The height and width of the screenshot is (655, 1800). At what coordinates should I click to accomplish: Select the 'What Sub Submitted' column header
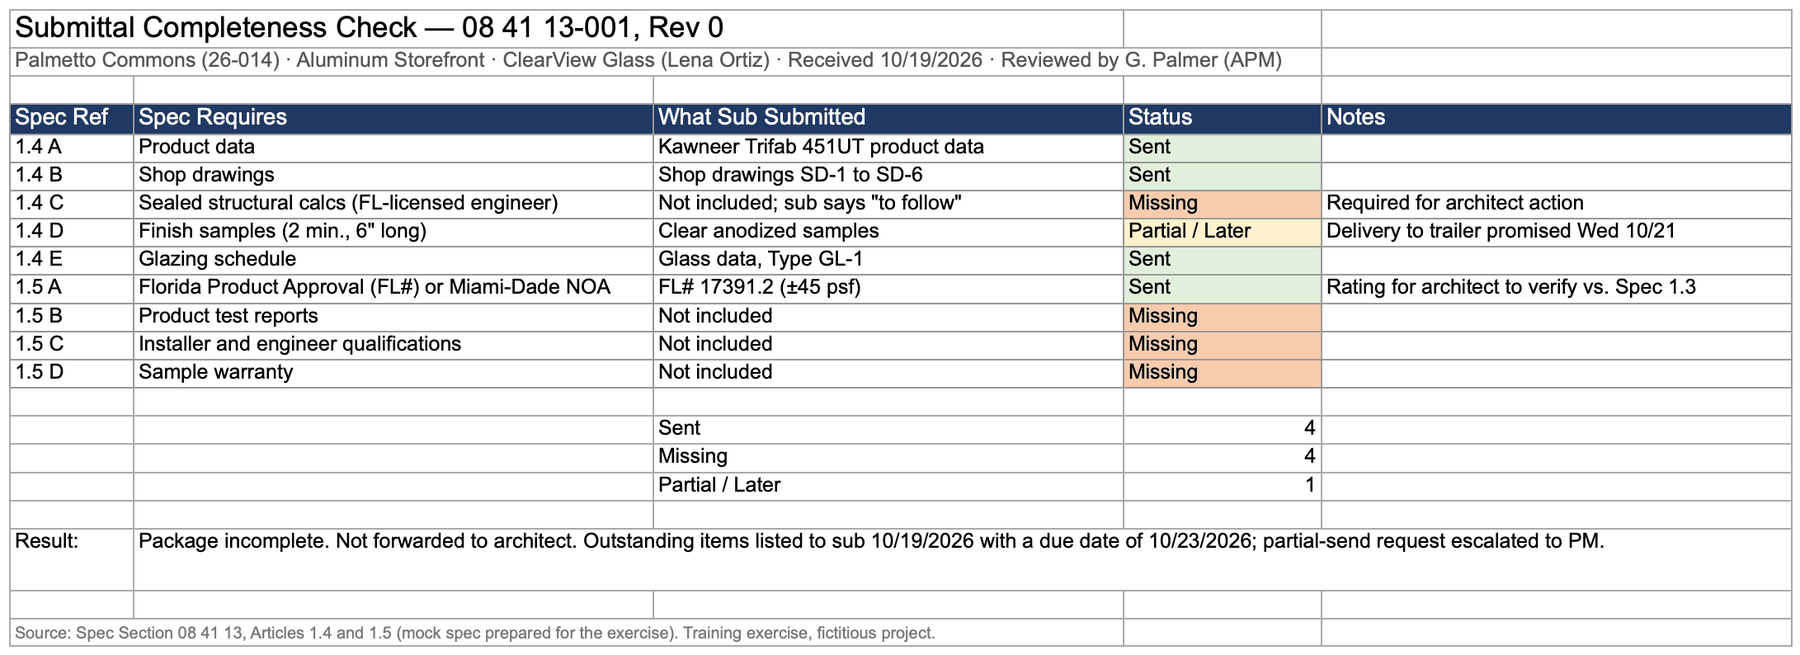pyautogui.click(x=888, y=118)
